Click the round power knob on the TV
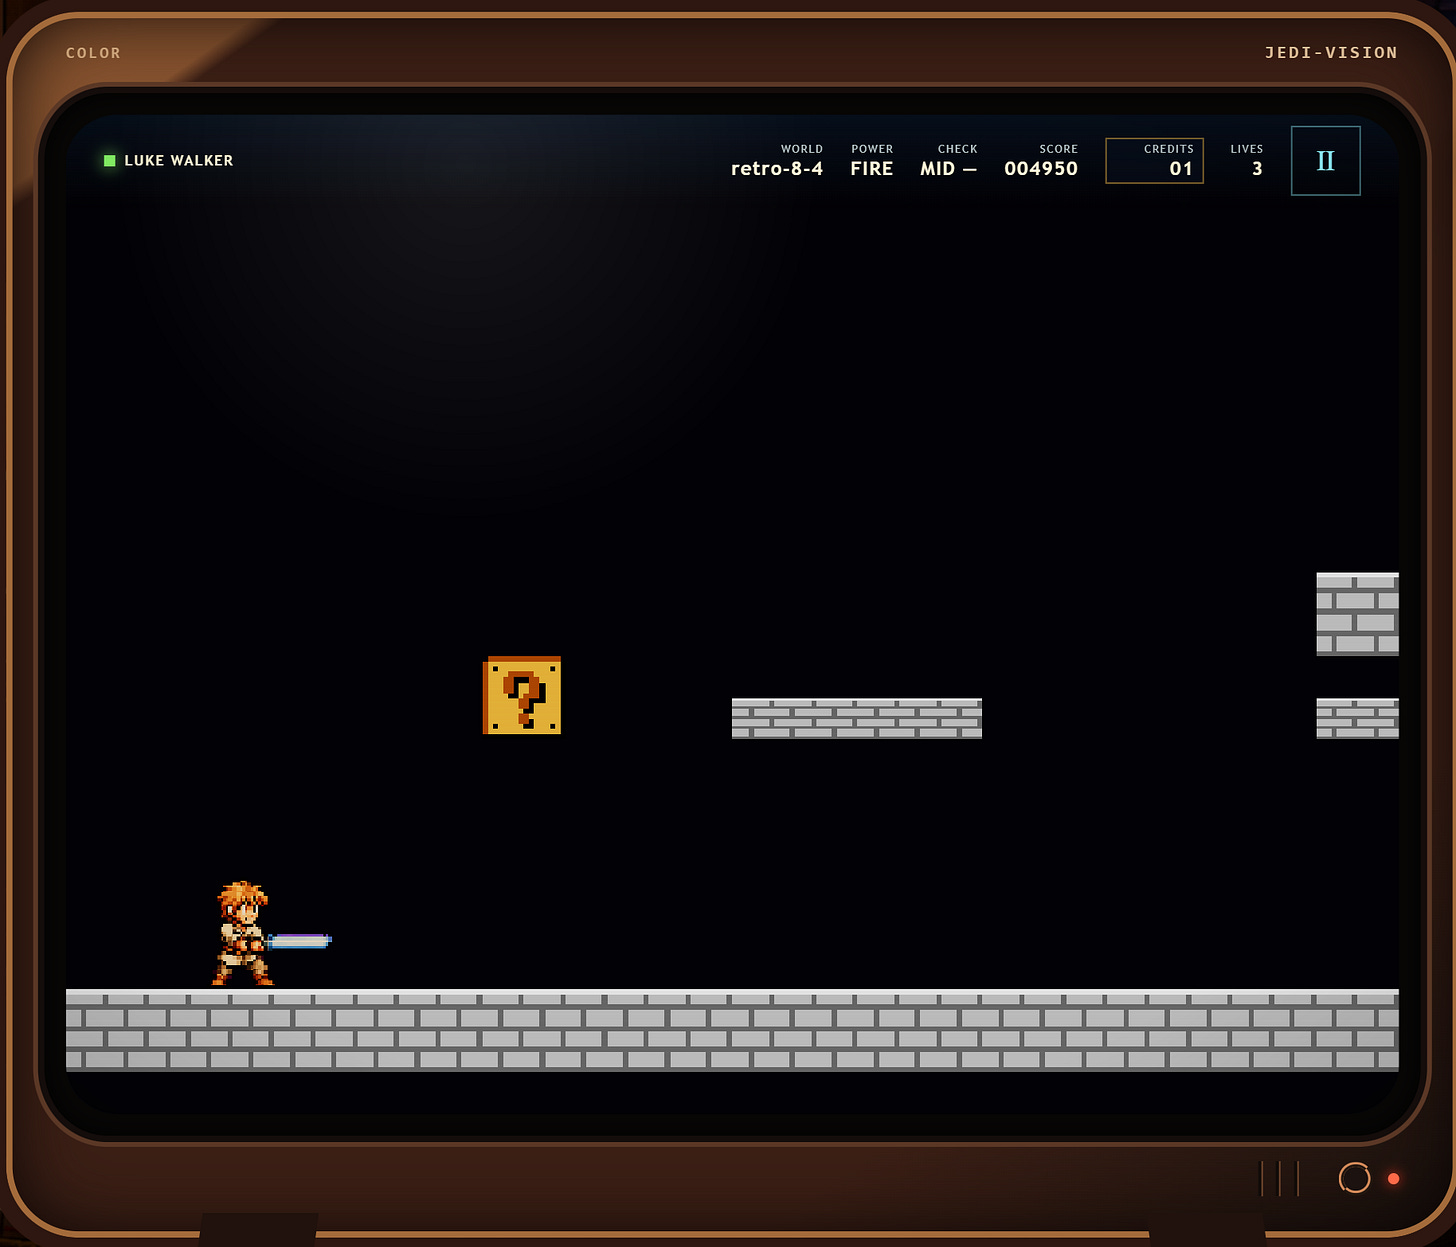Viewport: 1456px width, 1247px height. 1354,1178
